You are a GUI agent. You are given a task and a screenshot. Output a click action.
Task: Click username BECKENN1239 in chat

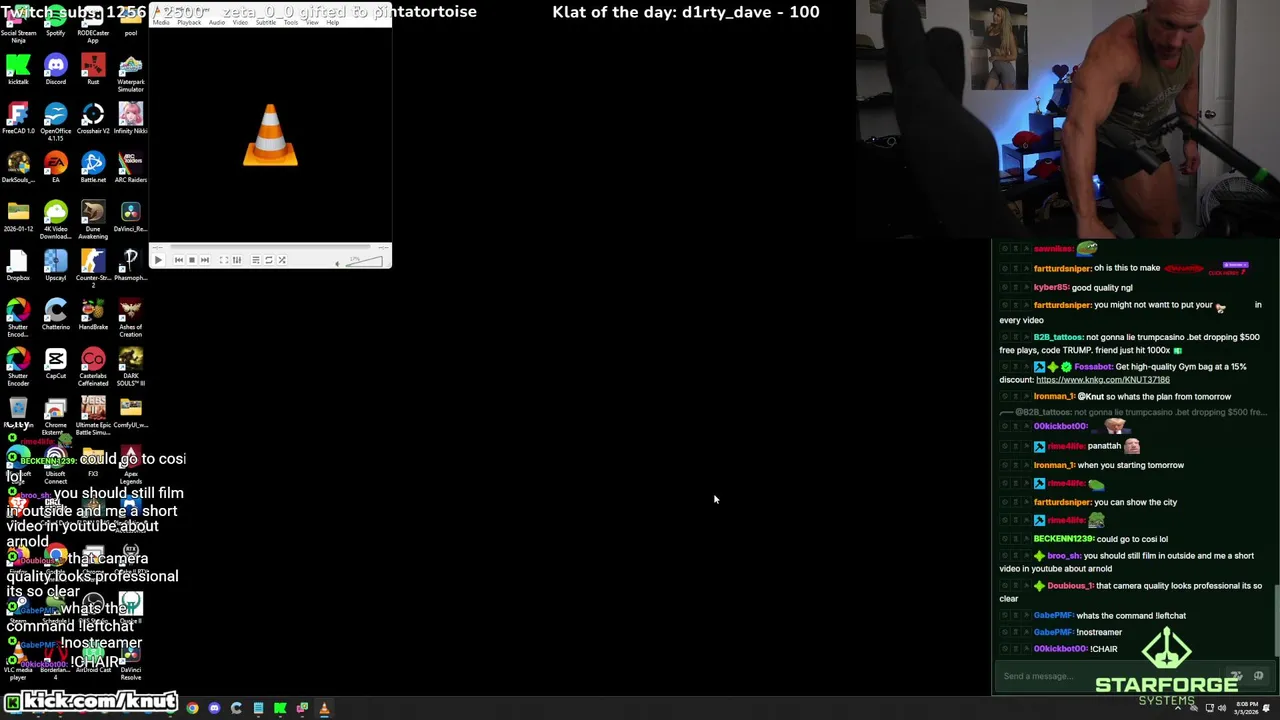click(1063, 539)
